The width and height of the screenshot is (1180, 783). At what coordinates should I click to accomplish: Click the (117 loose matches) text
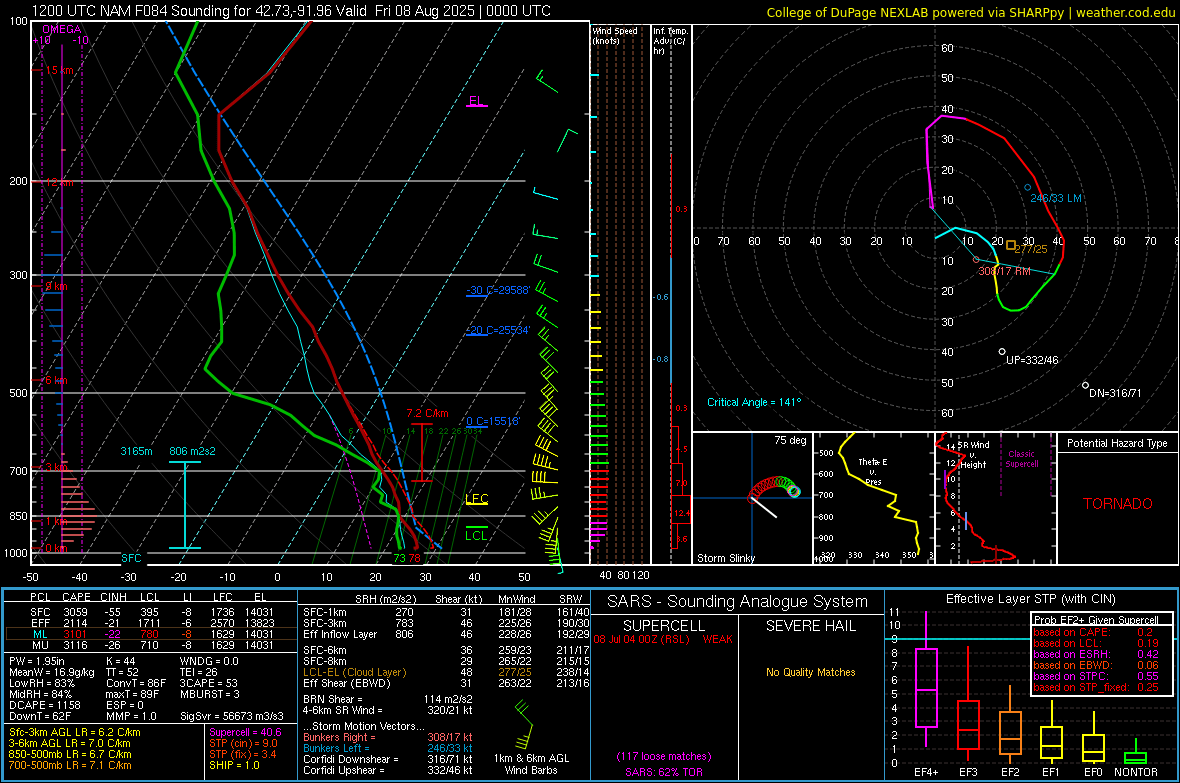(664, 757)
